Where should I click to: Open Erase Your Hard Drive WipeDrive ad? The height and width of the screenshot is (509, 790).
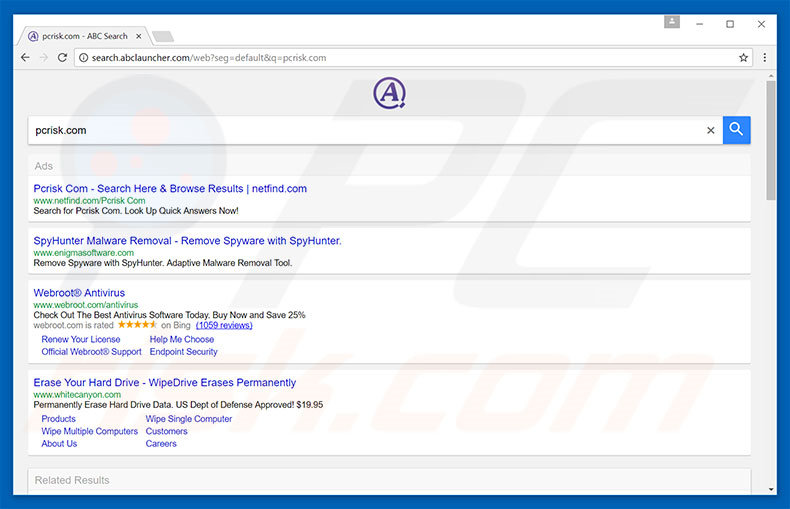(x=165, y=383)
